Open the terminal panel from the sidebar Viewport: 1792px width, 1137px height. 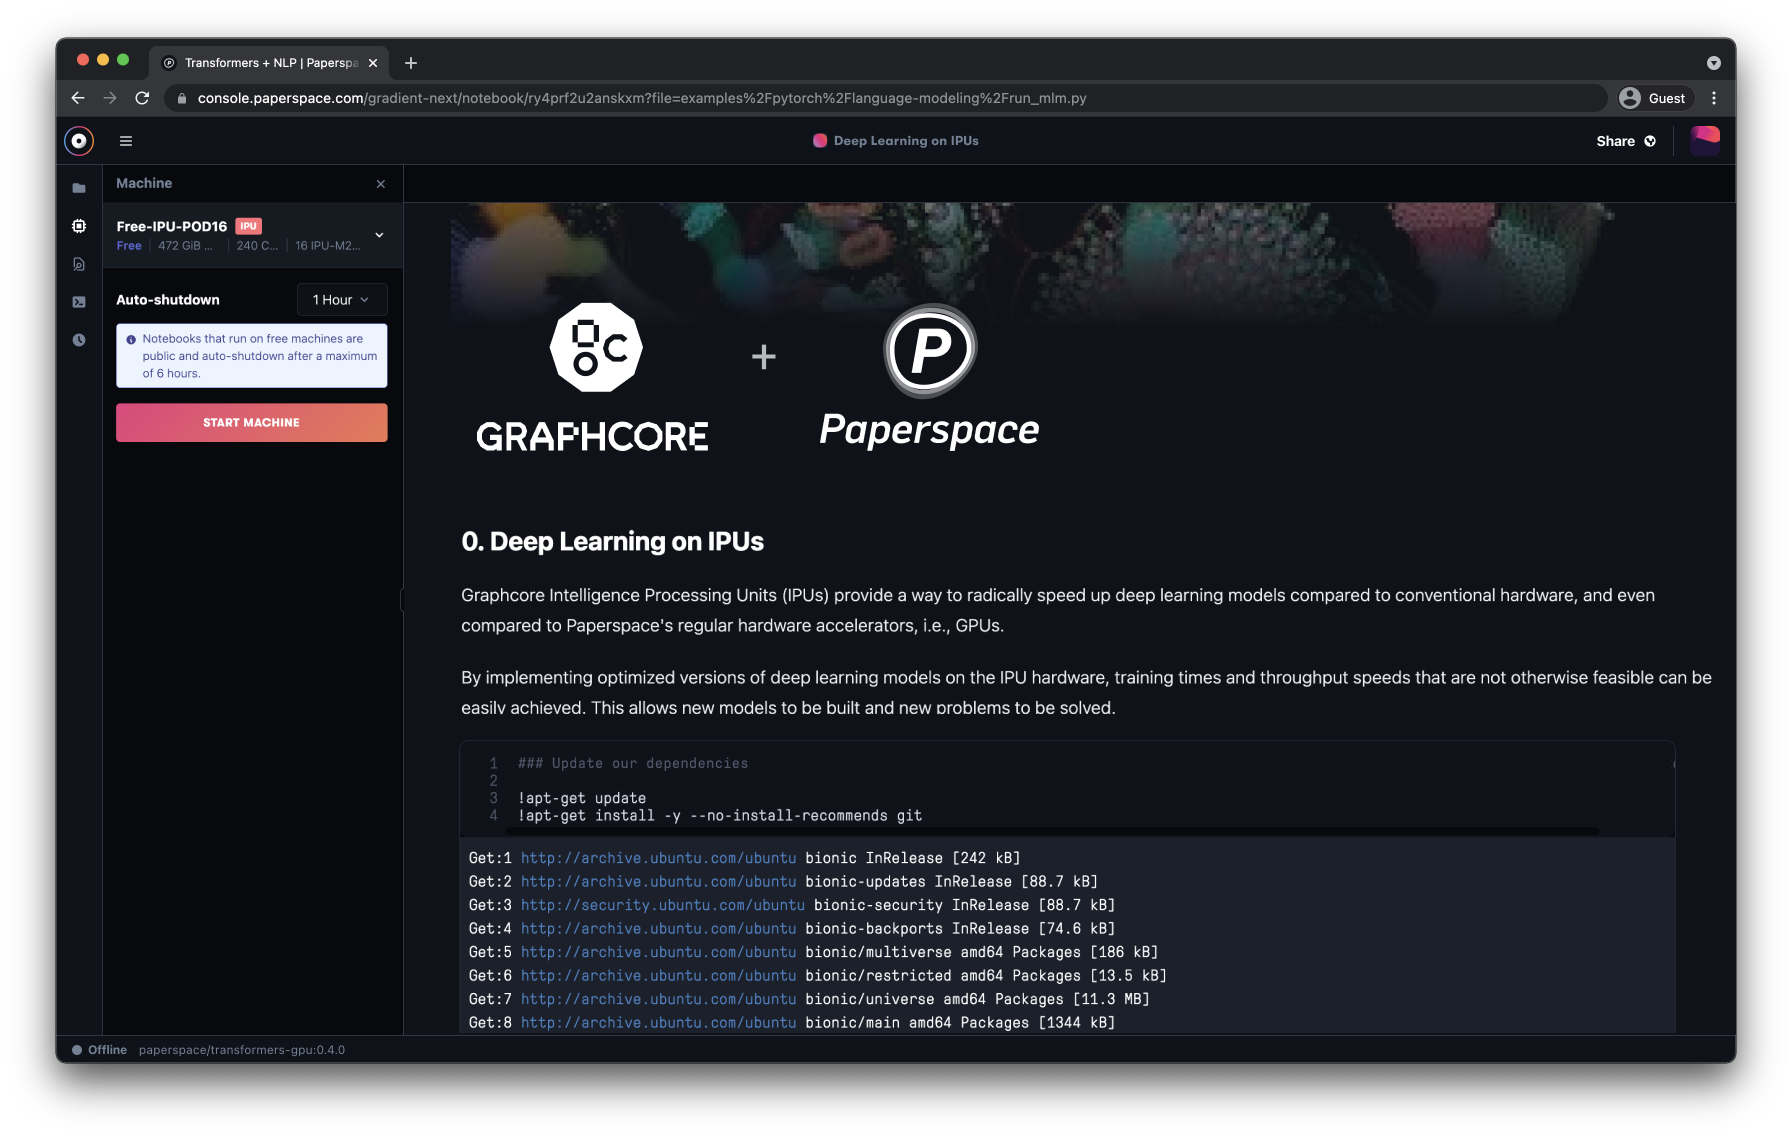pyautogui.click(x=78, y=301)
